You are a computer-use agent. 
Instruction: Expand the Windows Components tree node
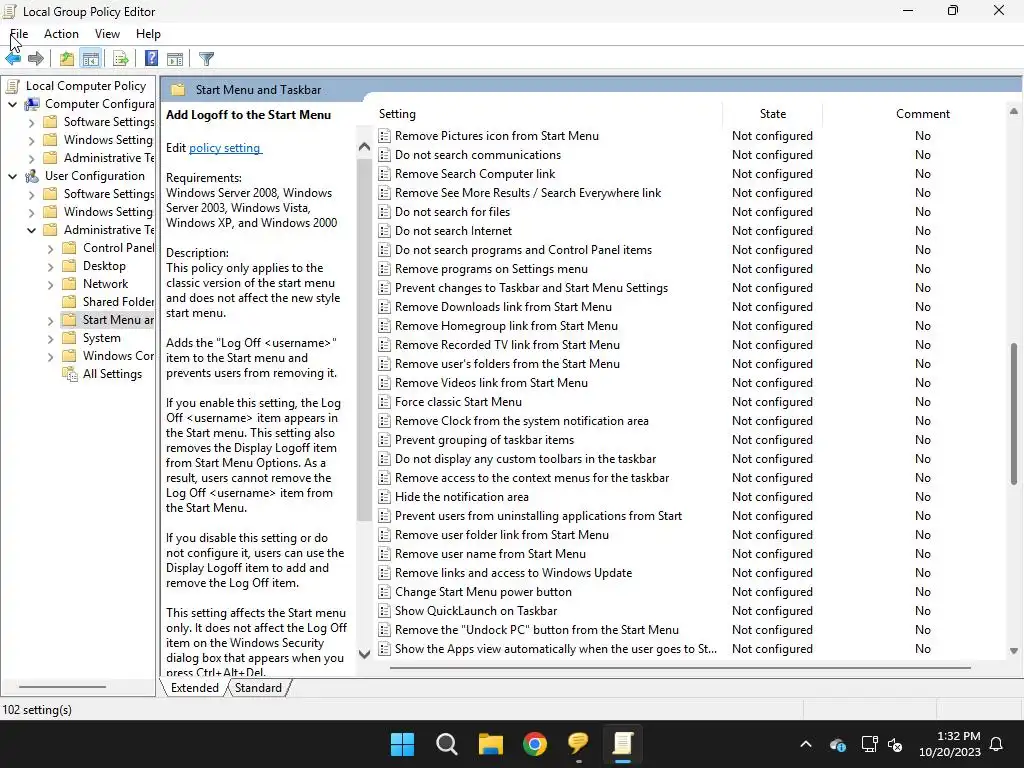click(x=50, y=356)
